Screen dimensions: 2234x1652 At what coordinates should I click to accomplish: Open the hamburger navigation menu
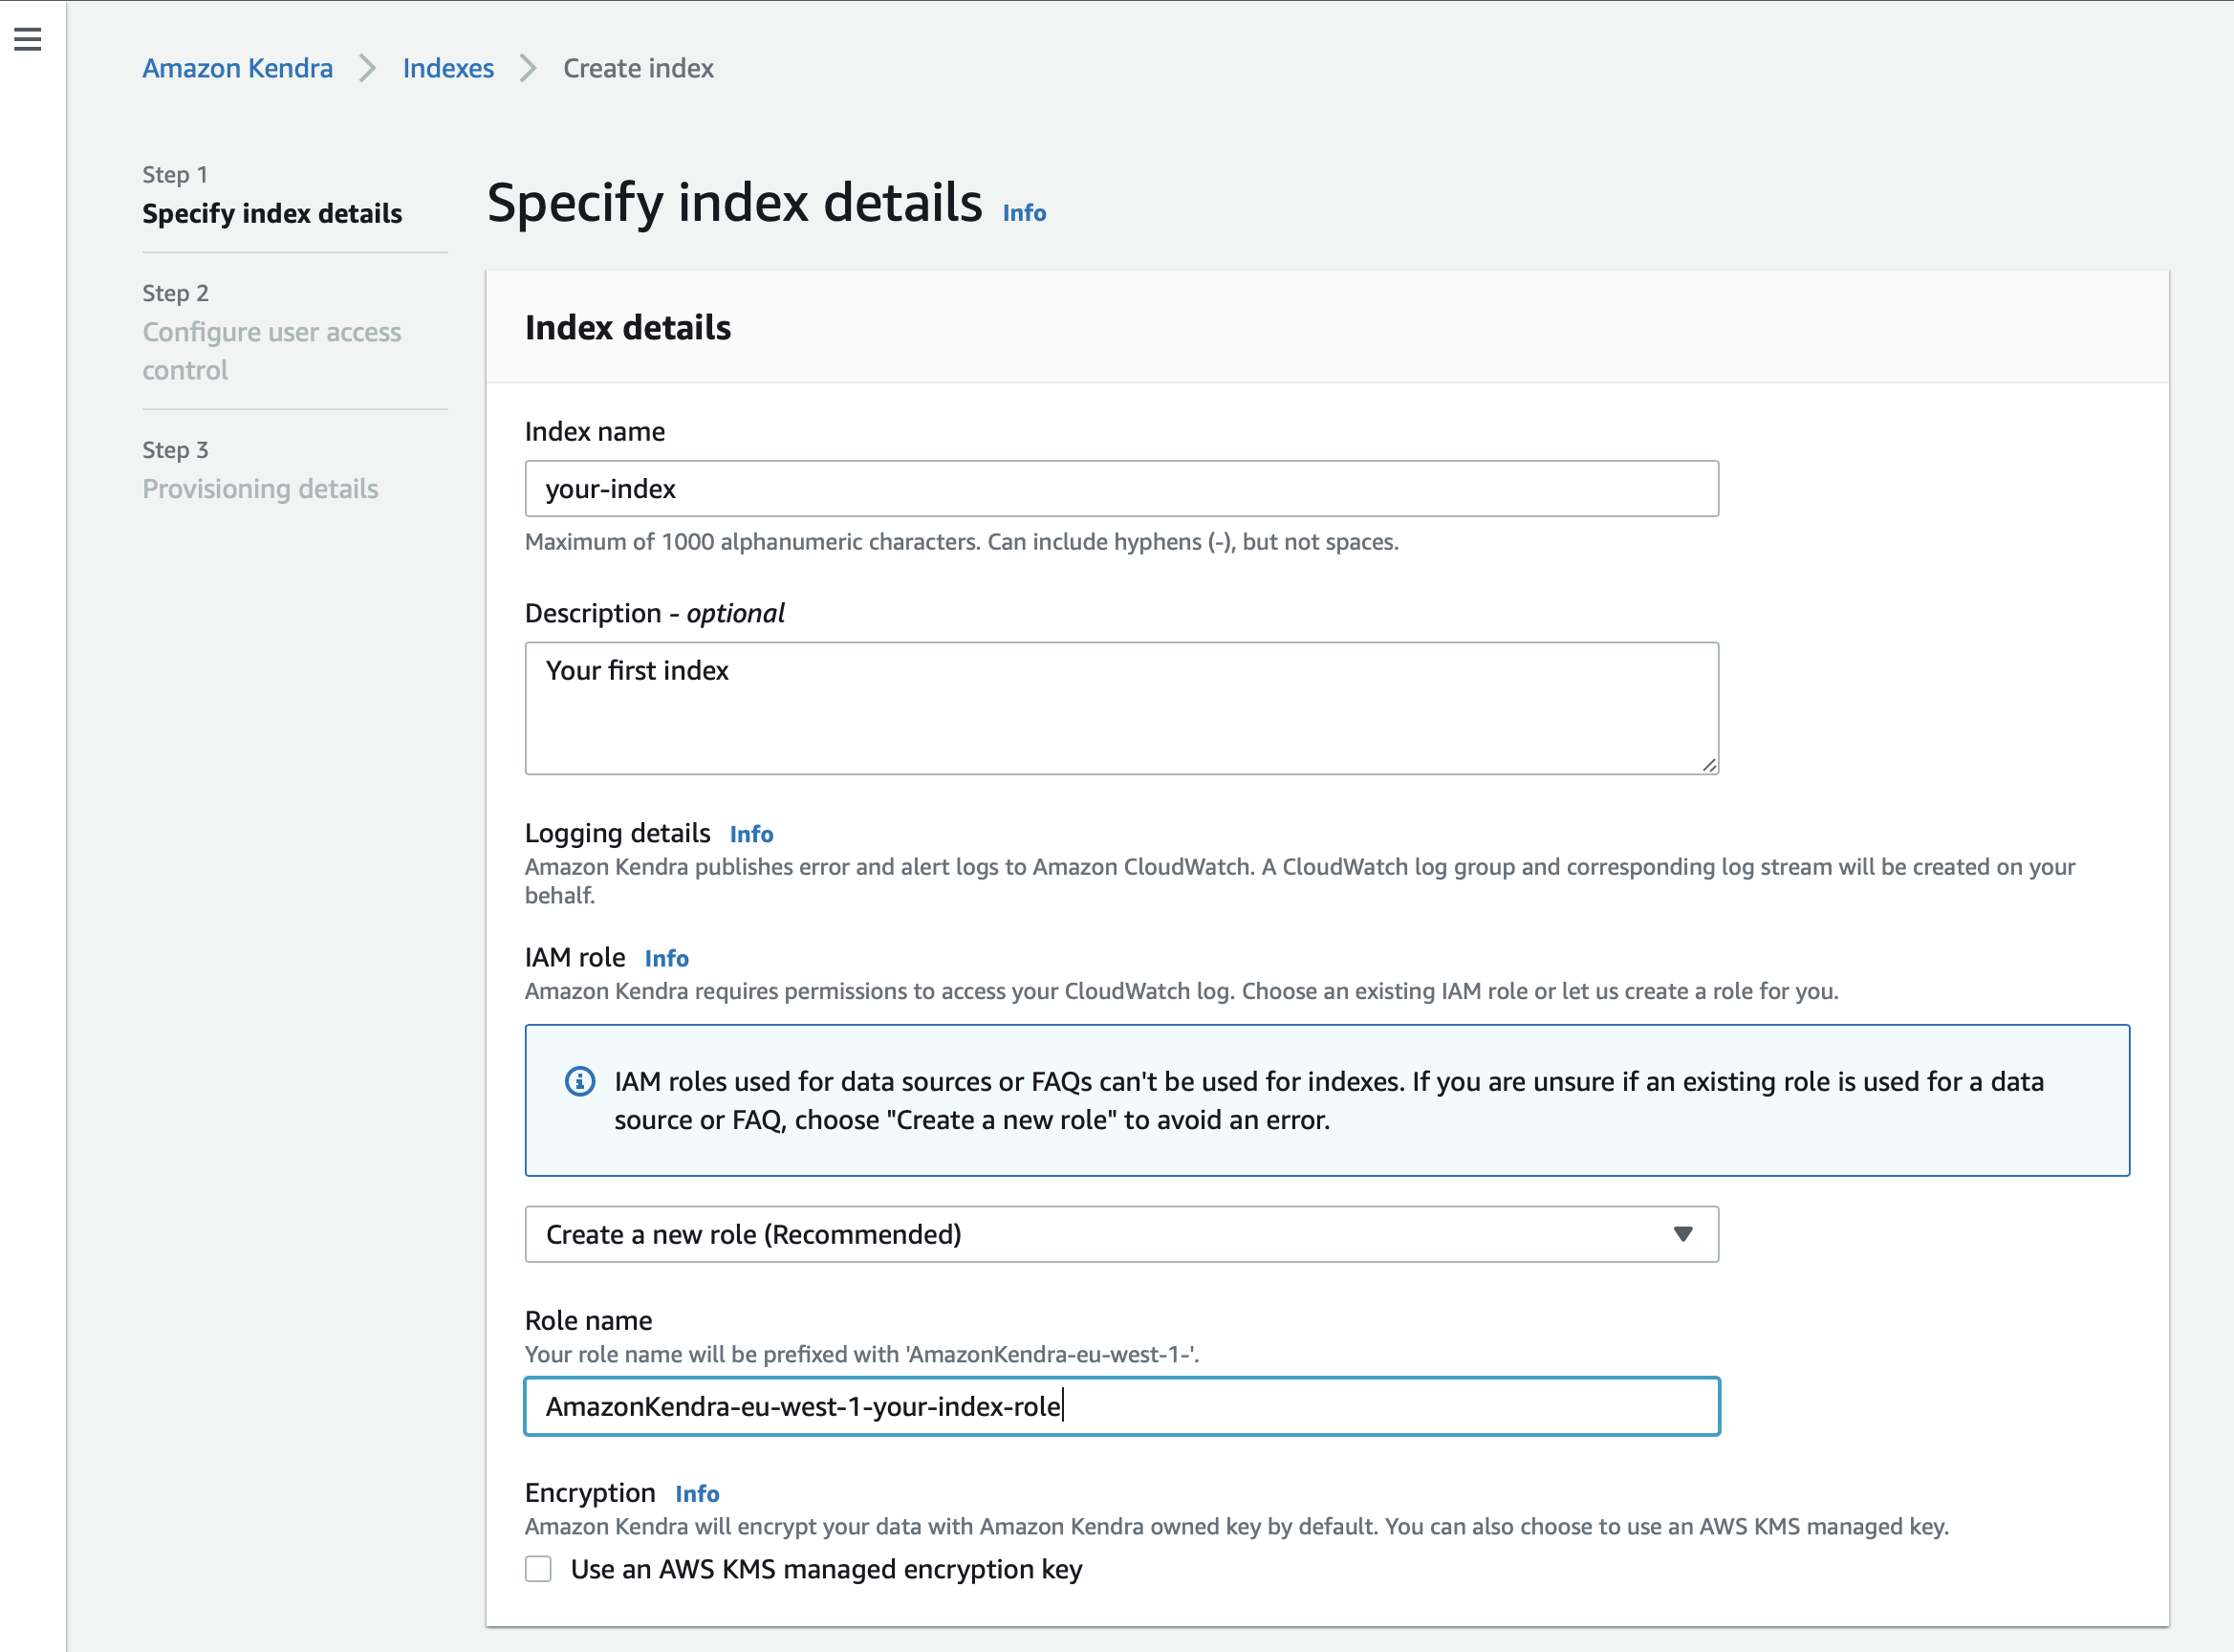[x=28, y=39]
